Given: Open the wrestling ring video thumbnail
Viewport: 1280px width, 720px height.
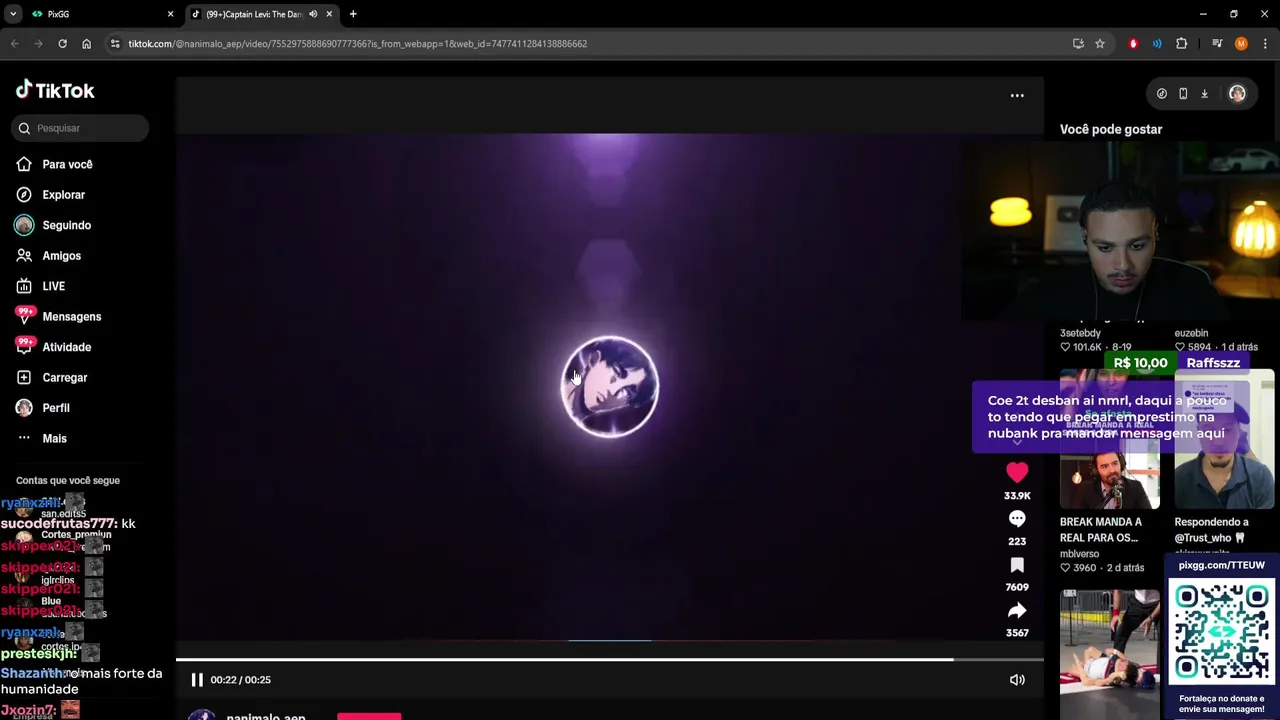Looking at the screenshot, I should [x=1110, y=654].
